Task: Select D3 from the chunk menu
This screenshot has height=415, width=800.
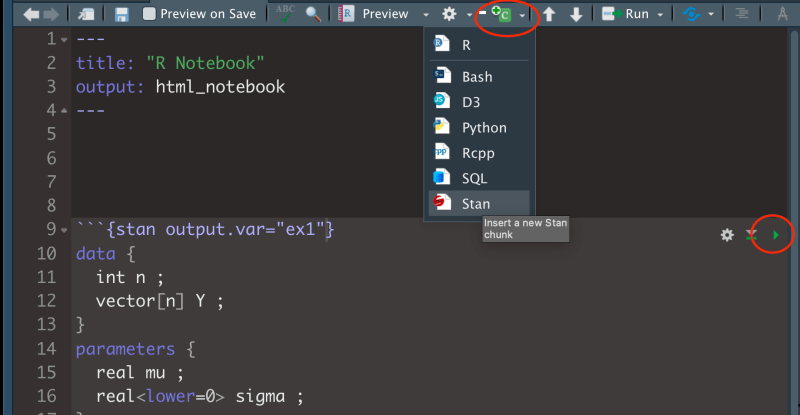Action: click(479, 102)
